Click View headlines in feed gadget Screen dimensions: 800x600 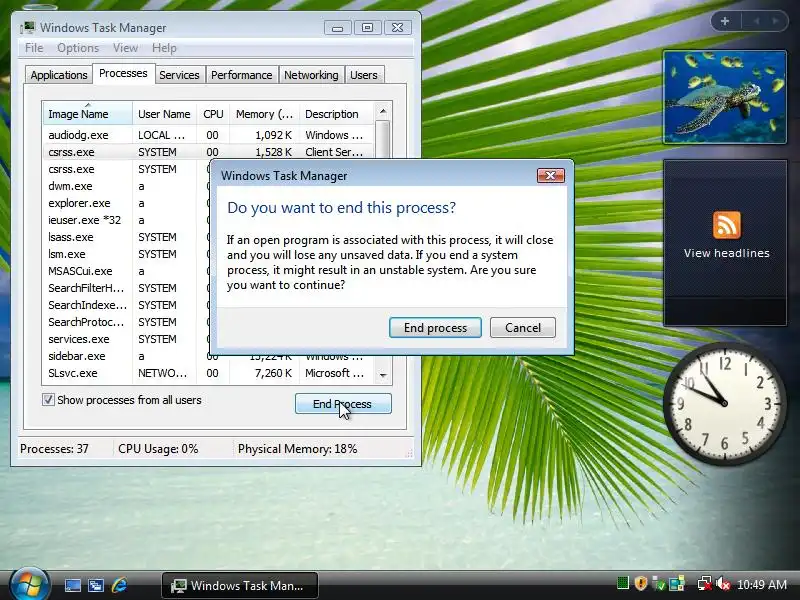727,253
